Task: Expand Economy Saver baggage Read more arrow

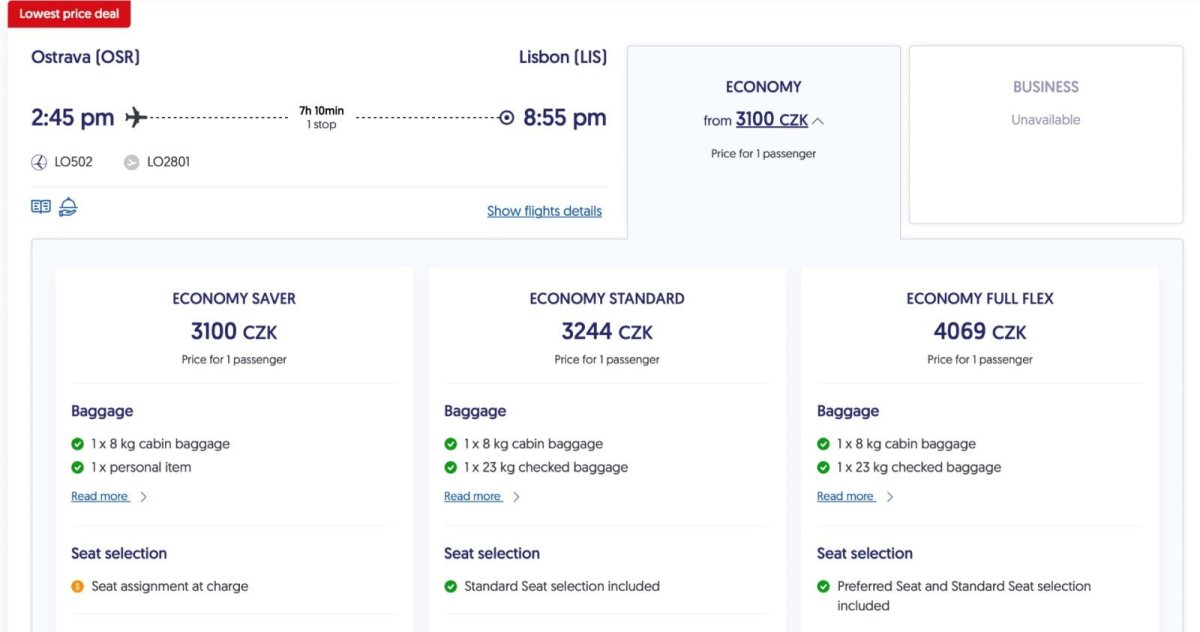Action: click(143, 497)
